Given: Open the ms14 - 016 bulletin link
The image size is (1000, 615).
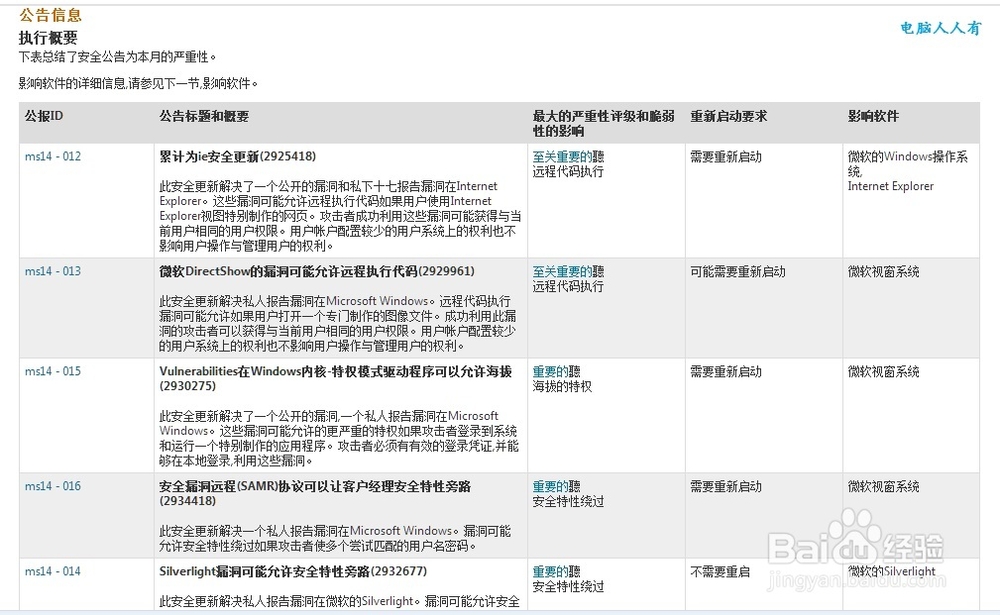Looking at the screenshot, I should pos(53,486).
